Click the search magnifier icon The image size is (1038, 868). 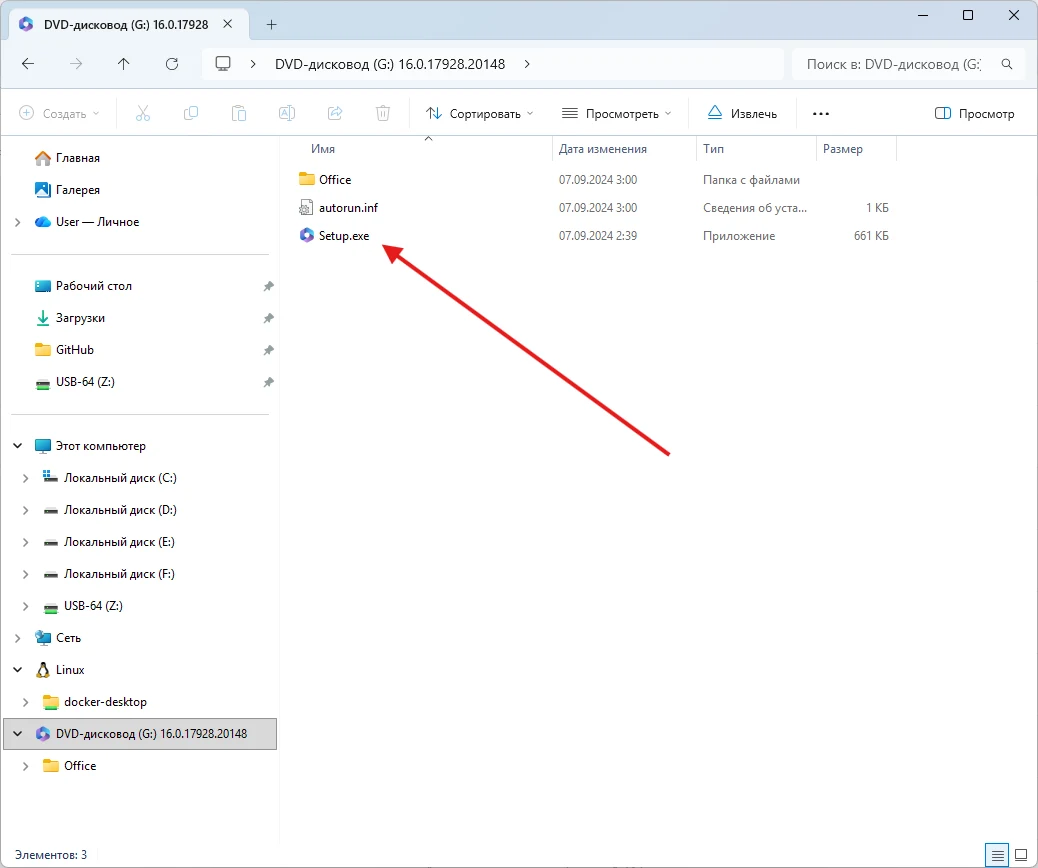tap(1007, 64)
